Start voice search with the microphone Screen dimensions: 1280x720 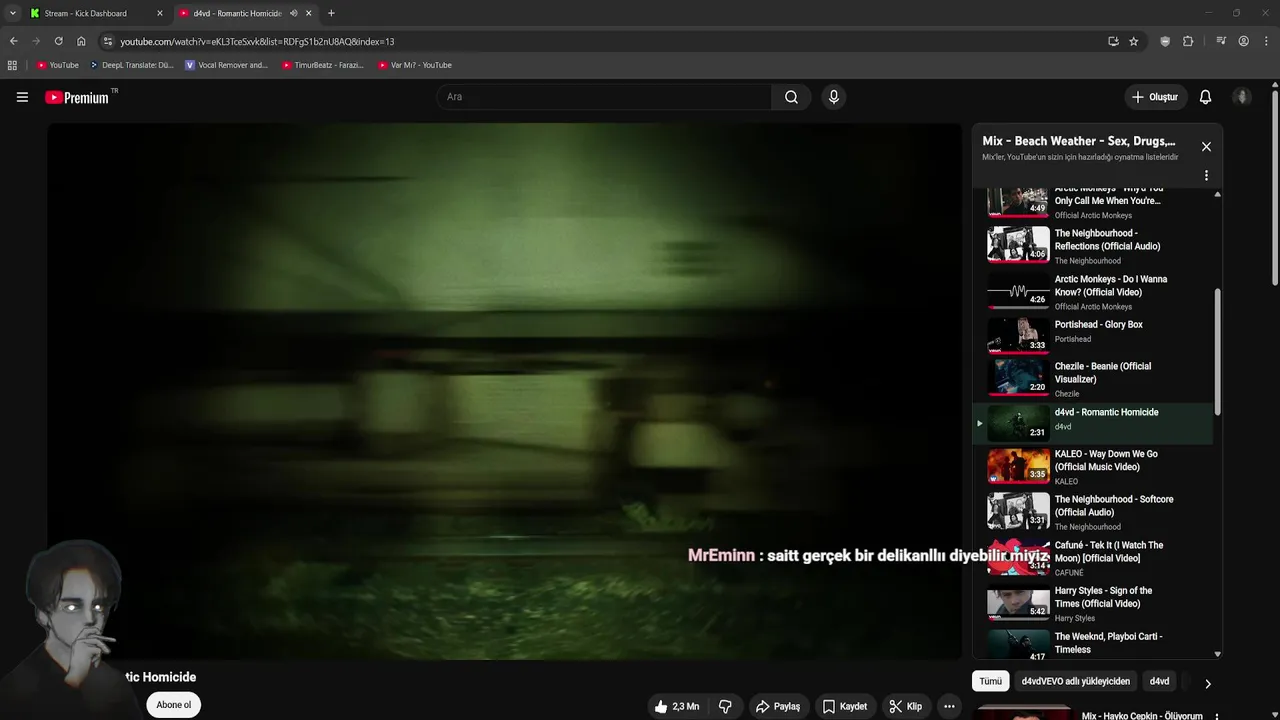(x=833, y=97)
